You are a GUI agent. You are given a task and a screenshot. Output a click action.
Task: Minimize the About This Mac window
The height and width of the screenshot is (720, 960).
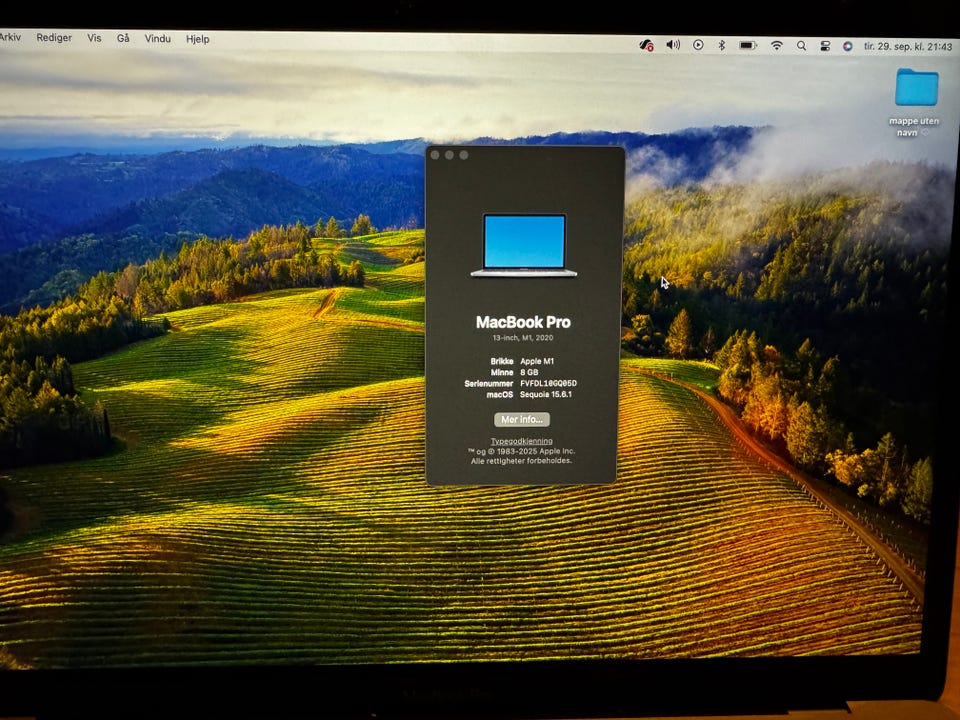(449, 155)
